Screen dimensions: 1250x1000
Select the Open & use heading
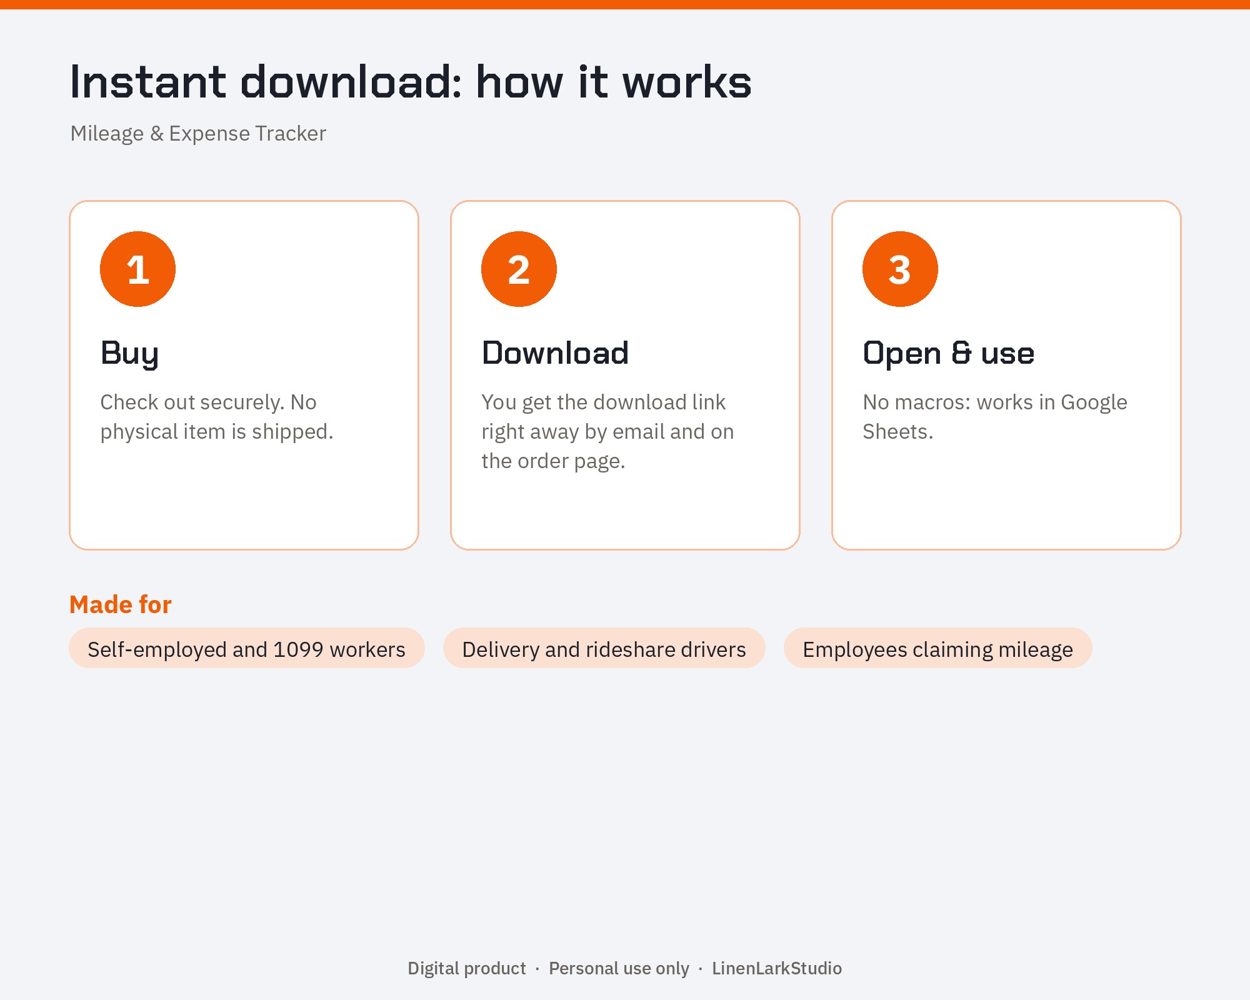948,354
